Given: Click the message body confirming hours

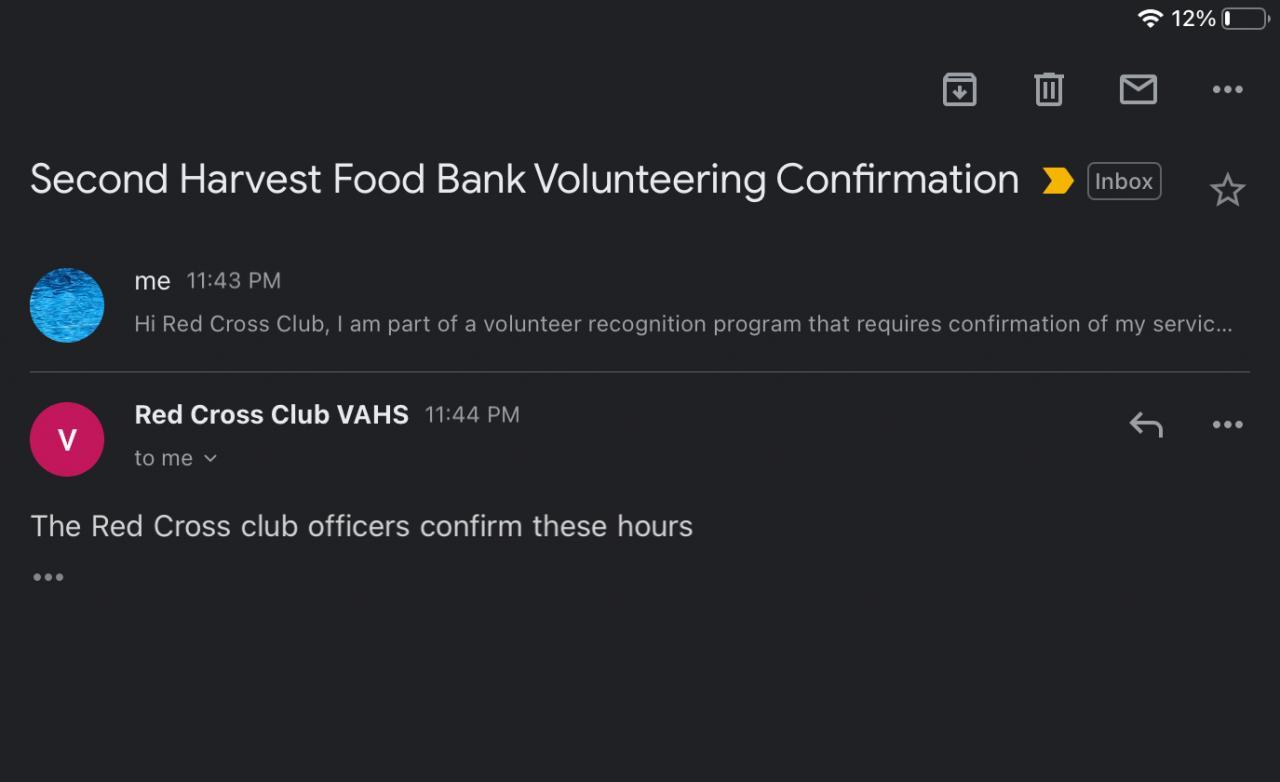Looking at the screenshot, I should [x=361, y=526].
